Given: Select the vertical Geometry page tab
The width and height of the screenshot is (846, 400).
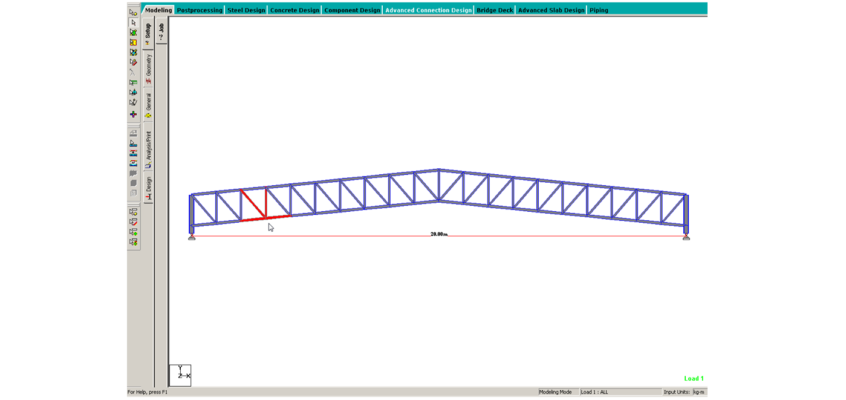Looking at the screenshot, I should click(148, 68).
